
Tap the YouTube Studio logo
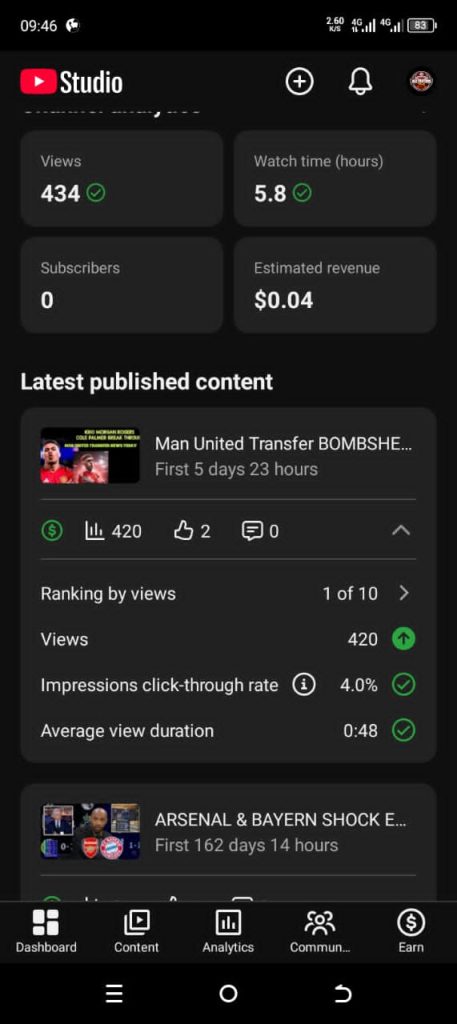click(71, 82)
